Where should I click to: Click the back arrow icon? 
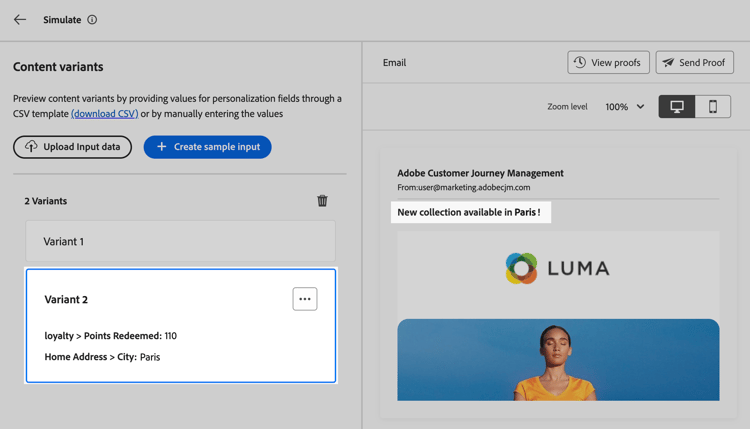tap(20, 19)
